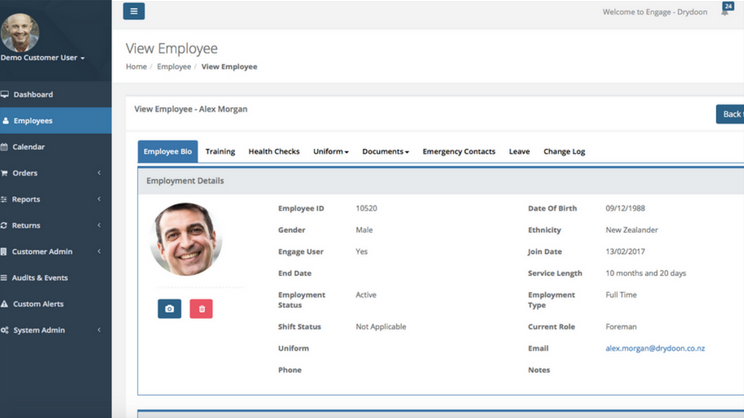Screen dimensions: 744x418
Task: Open the Documents tab dropdown
Action: 385,151
